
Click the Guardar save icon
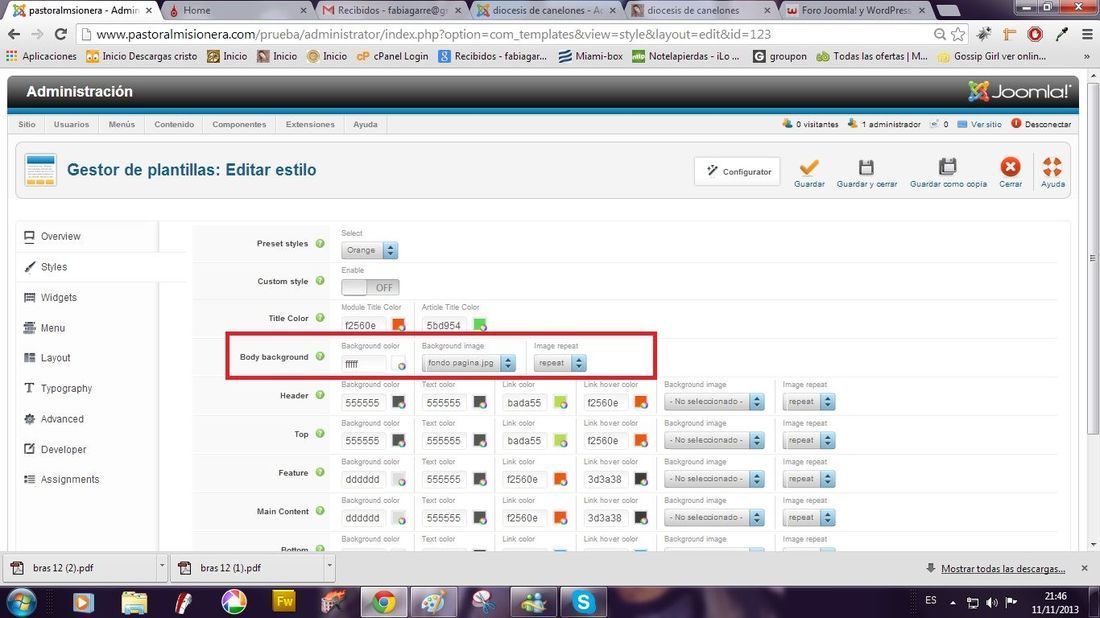809,168
